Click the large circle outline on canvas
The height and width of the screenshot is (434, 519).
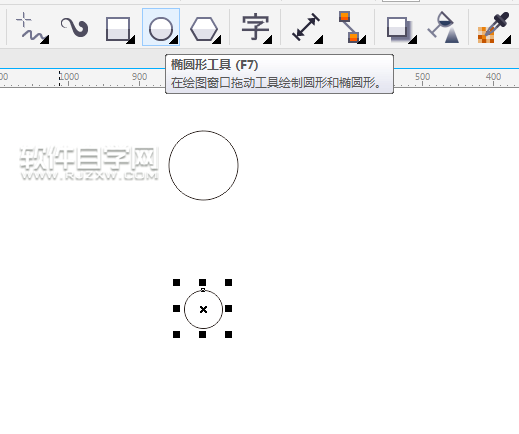[203, 131]
